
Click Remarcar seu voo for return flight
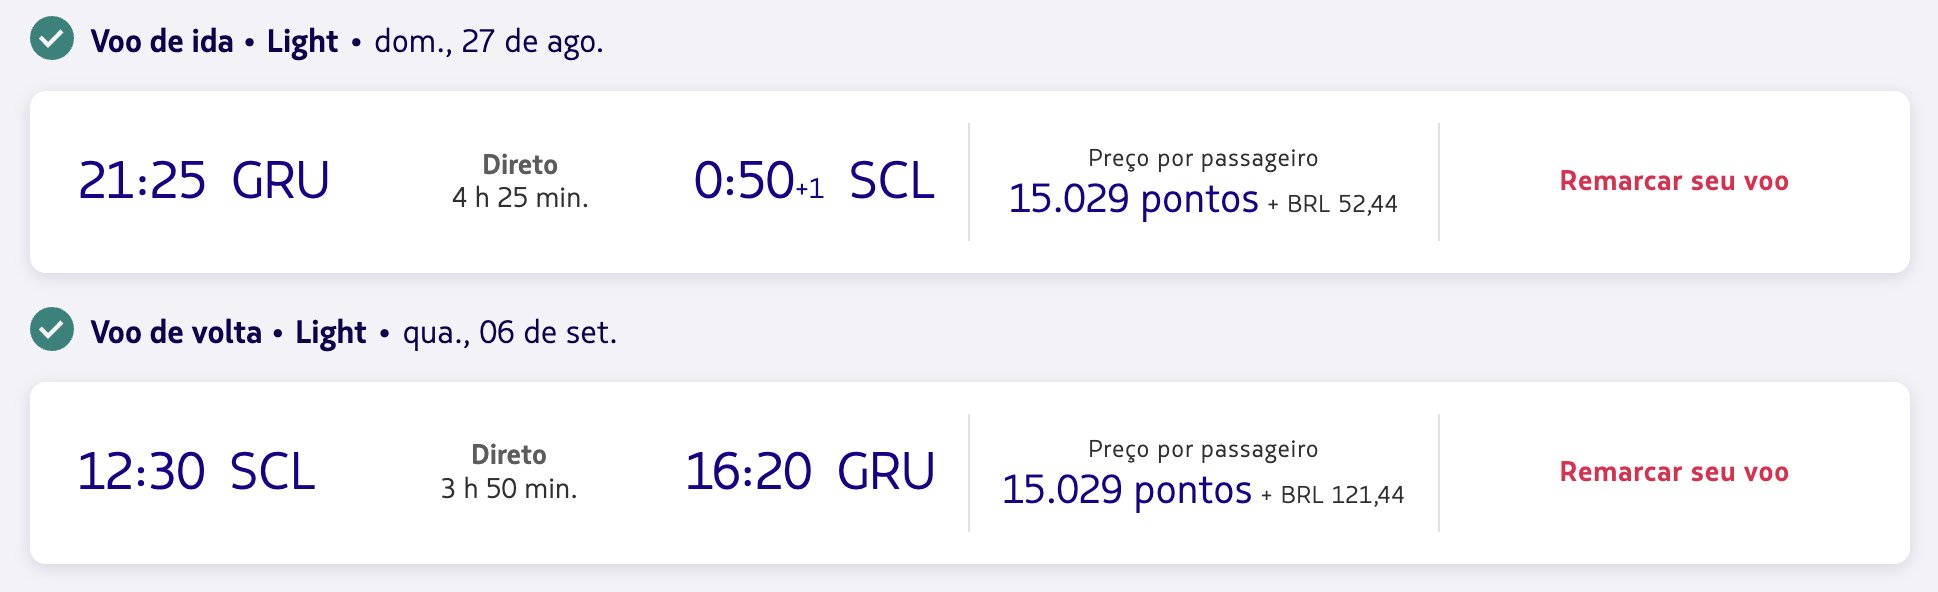(x=1674, y=472)
